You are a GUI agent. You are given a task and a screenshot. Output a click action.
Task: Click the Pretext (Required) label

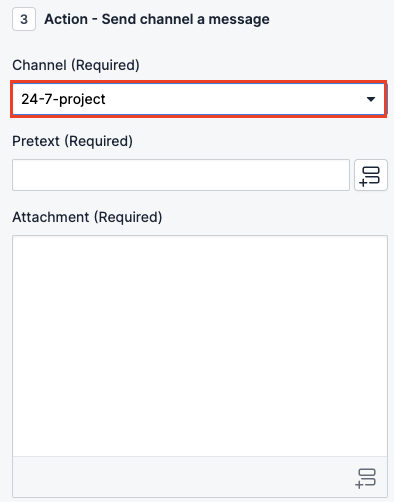(73, 141)
